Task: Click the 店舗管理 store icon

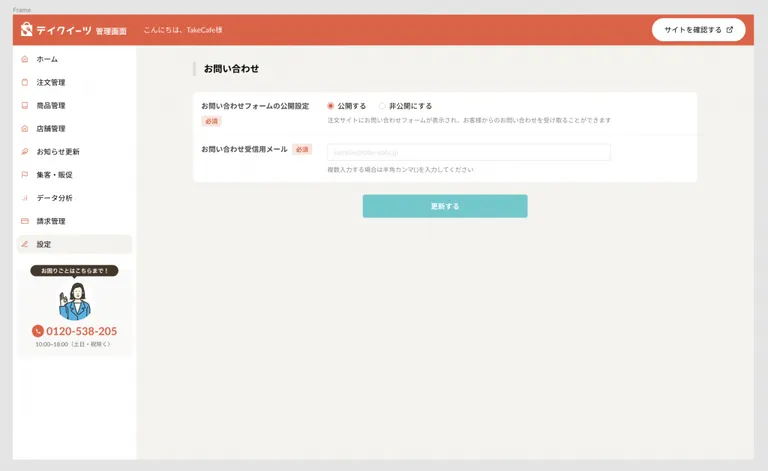Action: point(25,129)
